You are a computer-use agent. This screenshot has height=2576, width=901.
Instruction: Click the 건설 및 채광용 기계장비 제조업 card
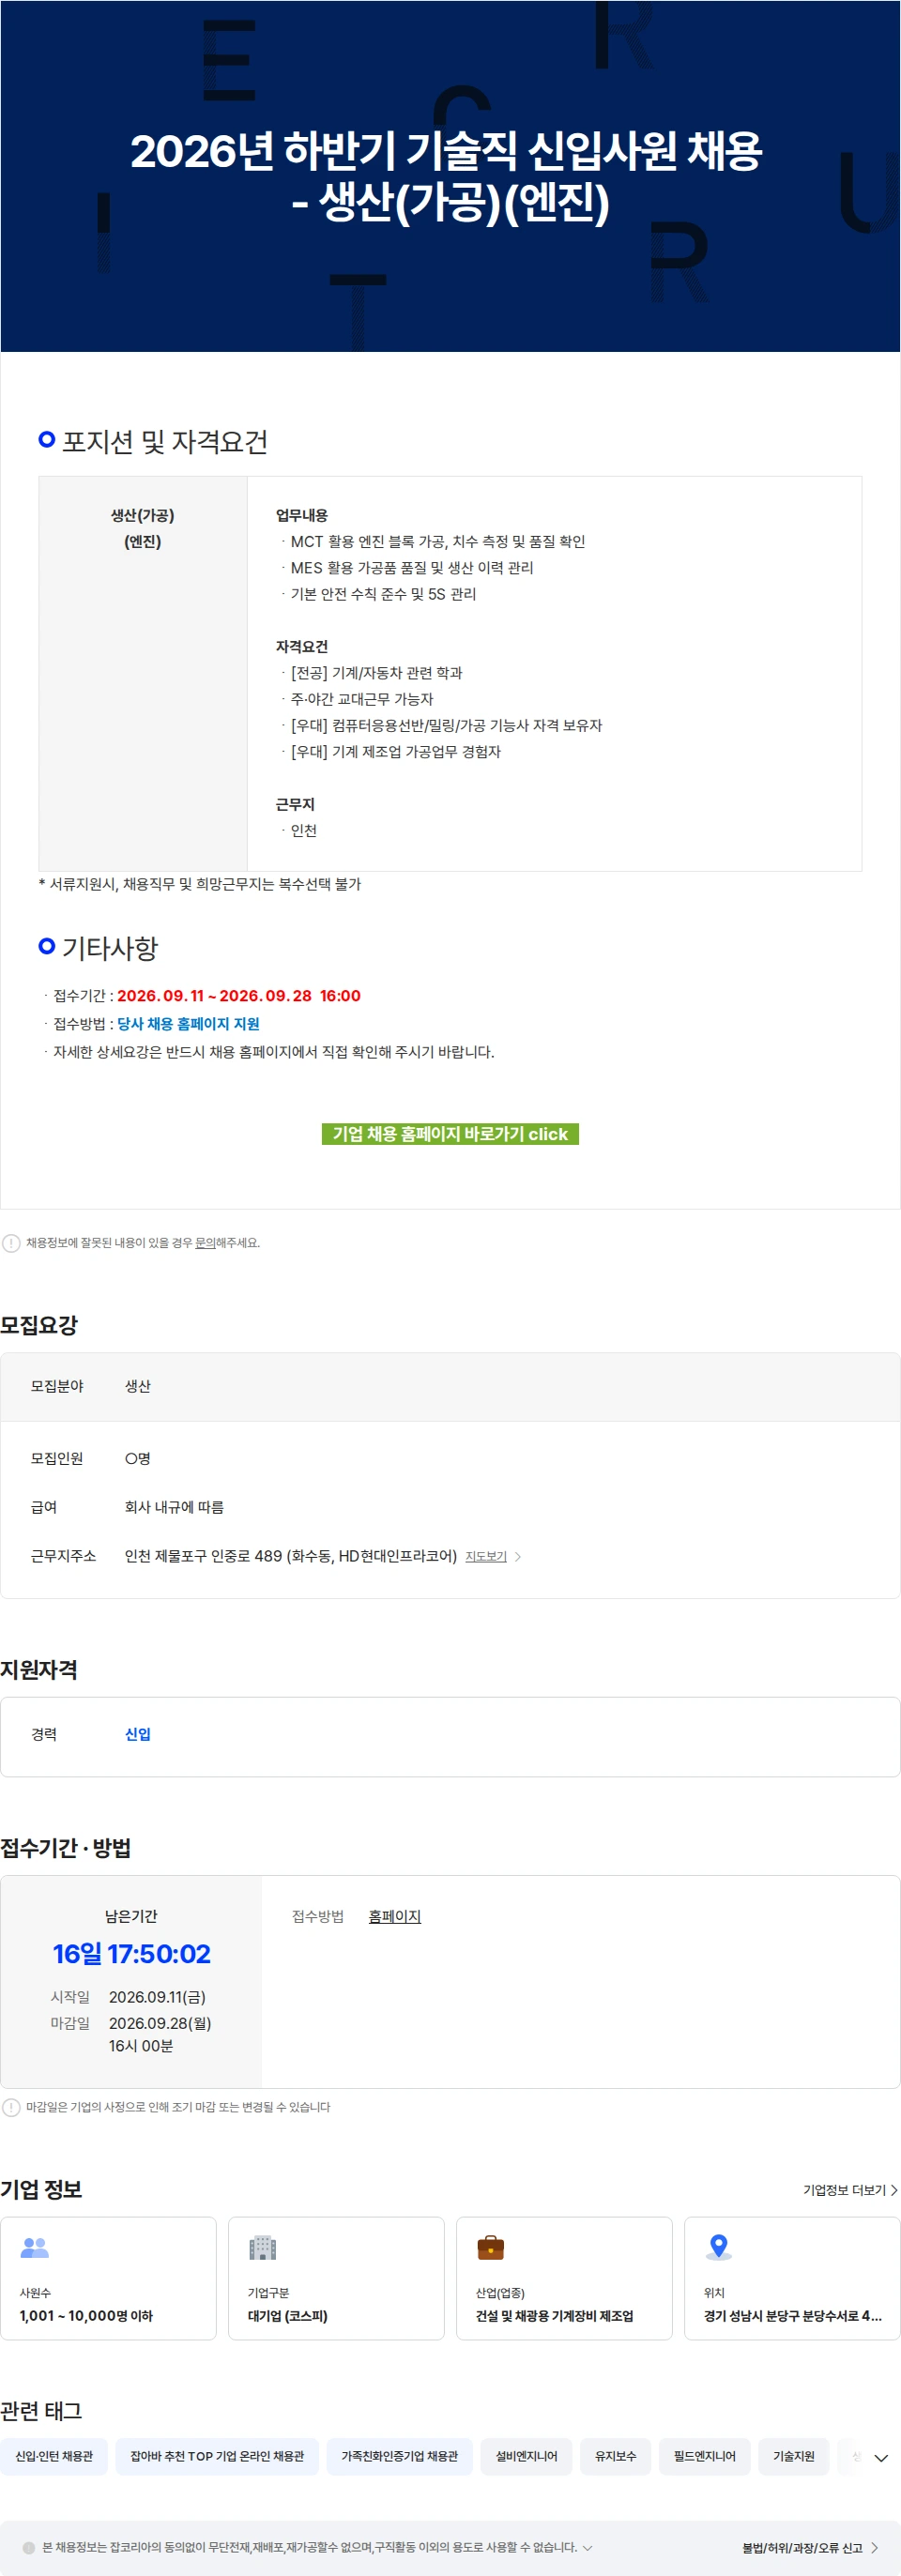coord(564,2278)
